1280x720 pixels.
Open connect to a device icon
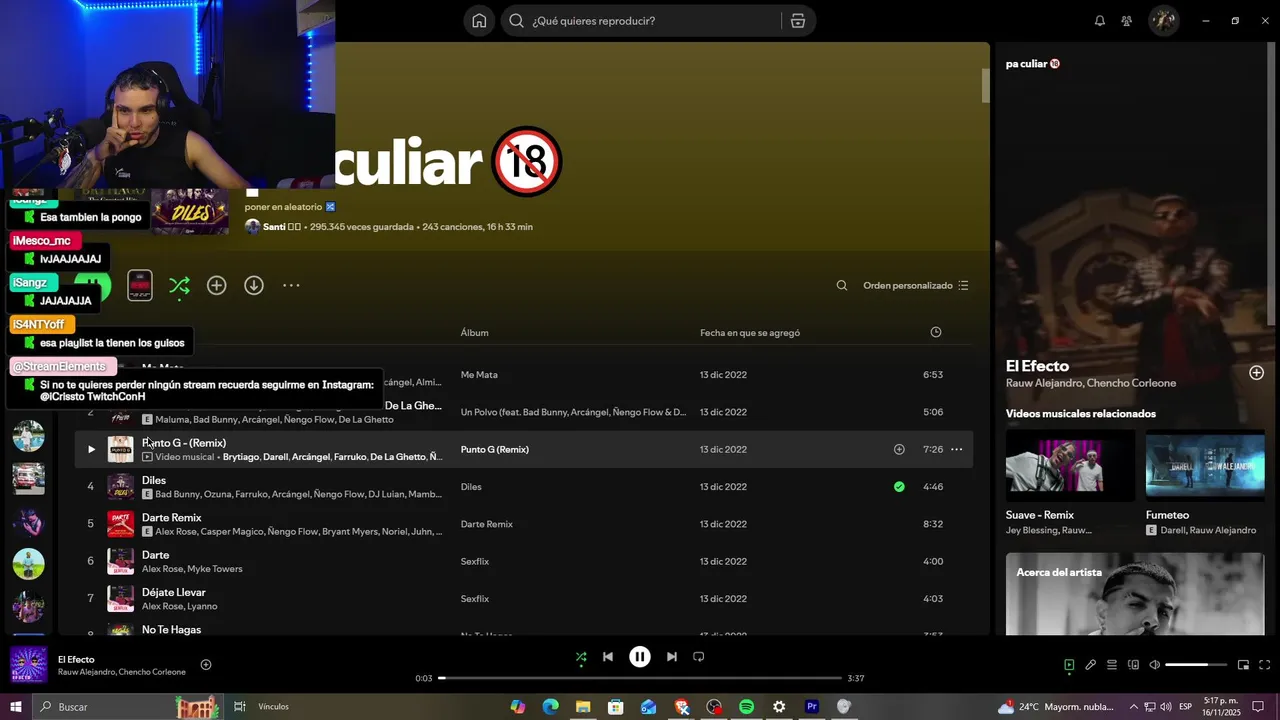[x=1133, y=665]
